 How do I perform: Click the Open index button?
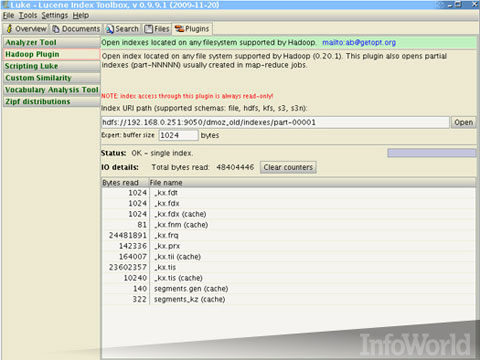coord(463,122)
